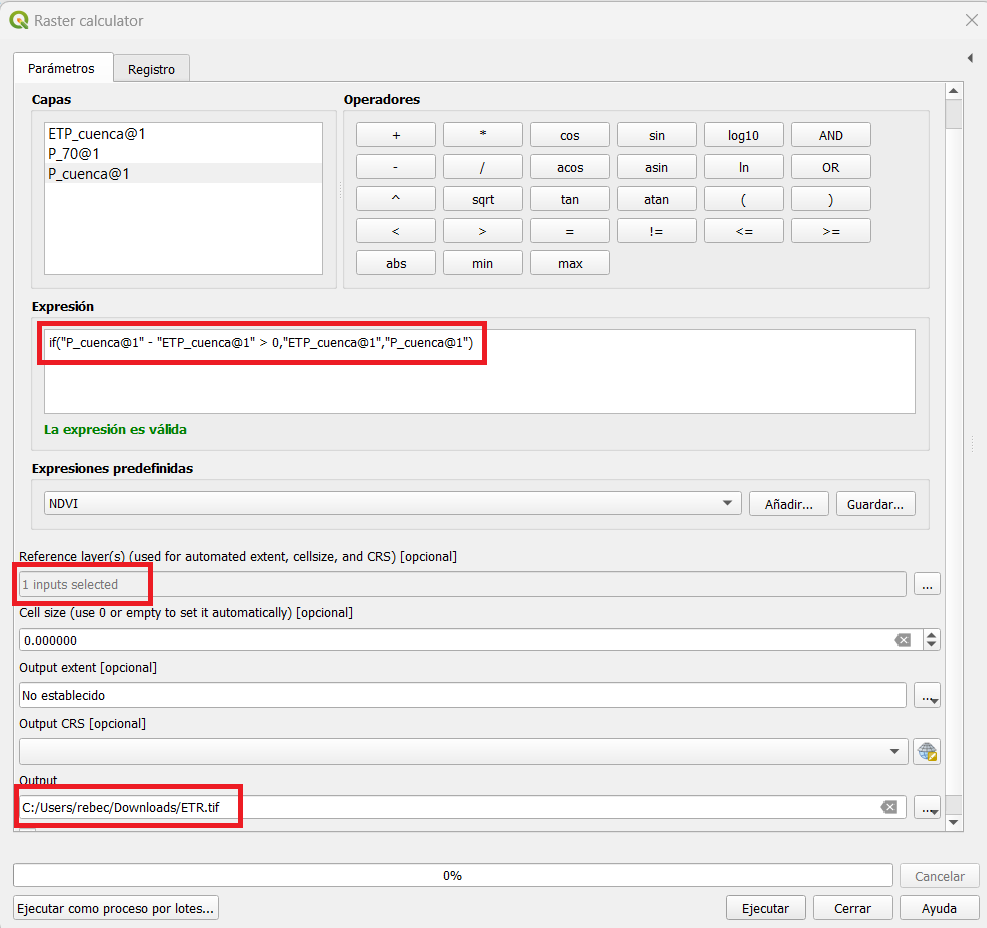
Task: Open the Reference layers browse button
Action: point(927,585)
